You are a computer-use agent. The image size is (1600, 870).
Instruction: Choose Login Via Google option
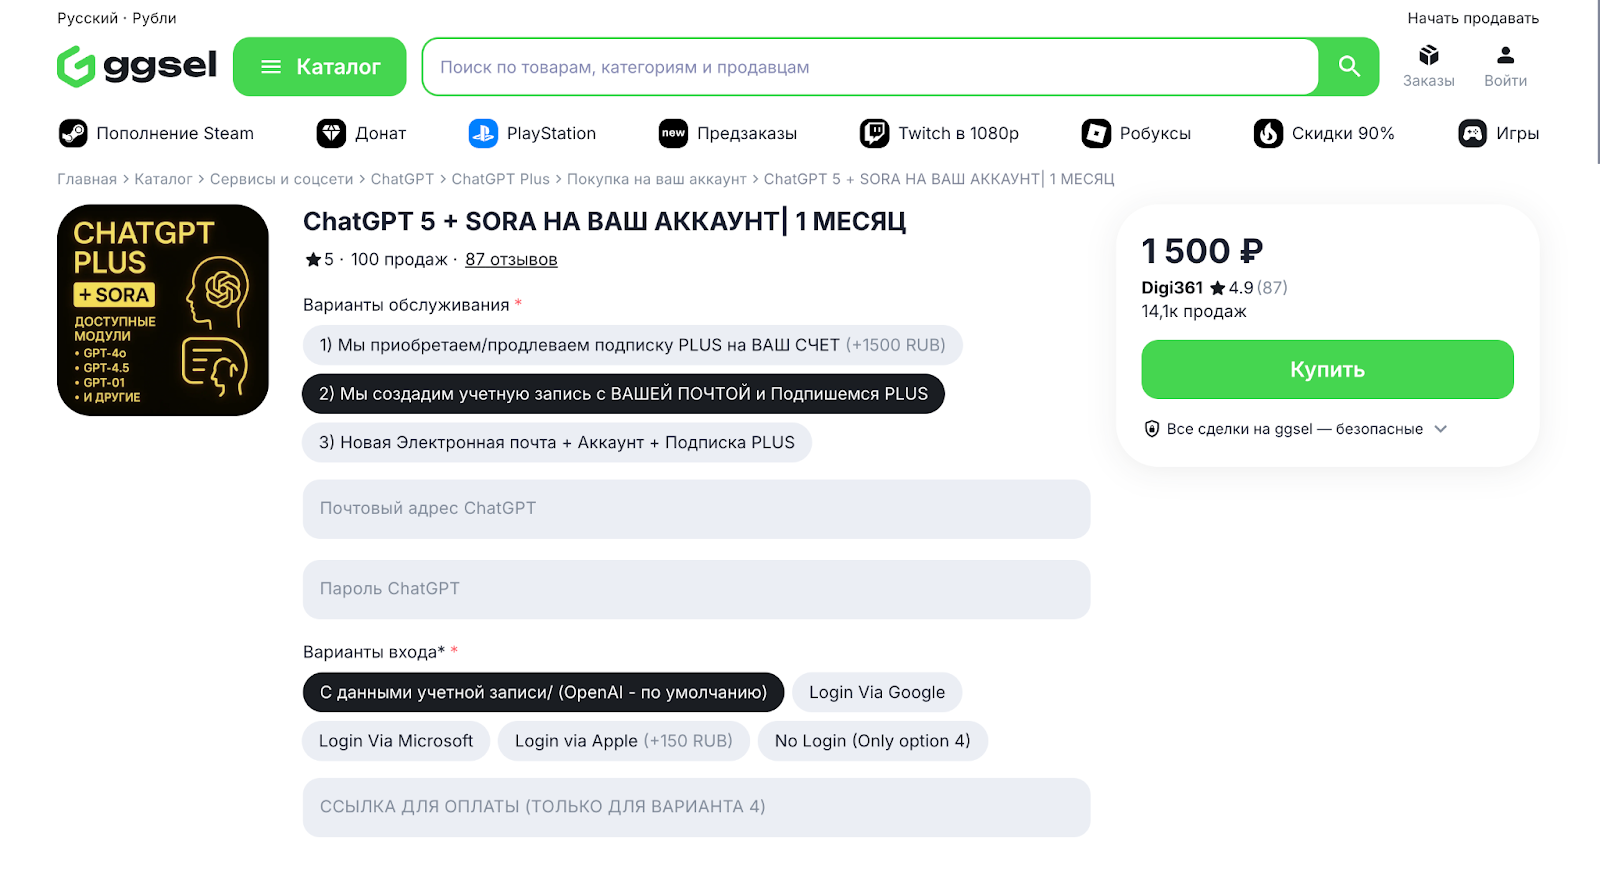tap(876, 692)
